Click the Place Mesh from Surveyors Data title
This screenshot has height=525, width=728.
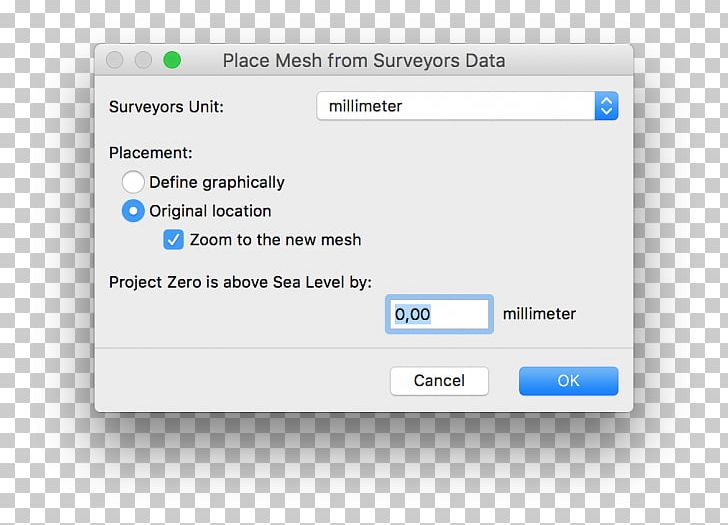coord(364,61)
